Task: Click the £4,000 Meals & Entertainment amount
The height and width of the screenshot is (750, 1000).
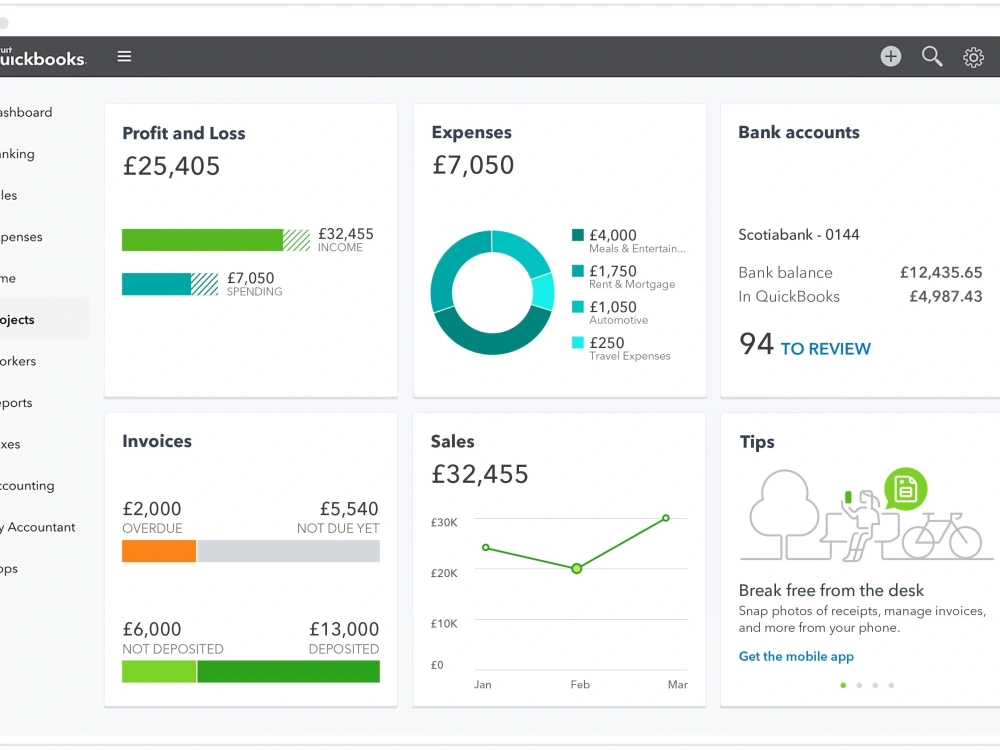Action: click(x=613, y=235)
